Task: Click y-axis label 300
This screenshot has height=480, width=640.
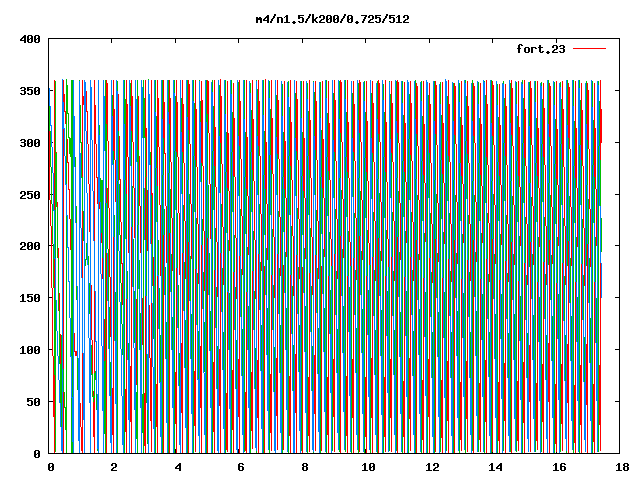Action: point(30,143)
